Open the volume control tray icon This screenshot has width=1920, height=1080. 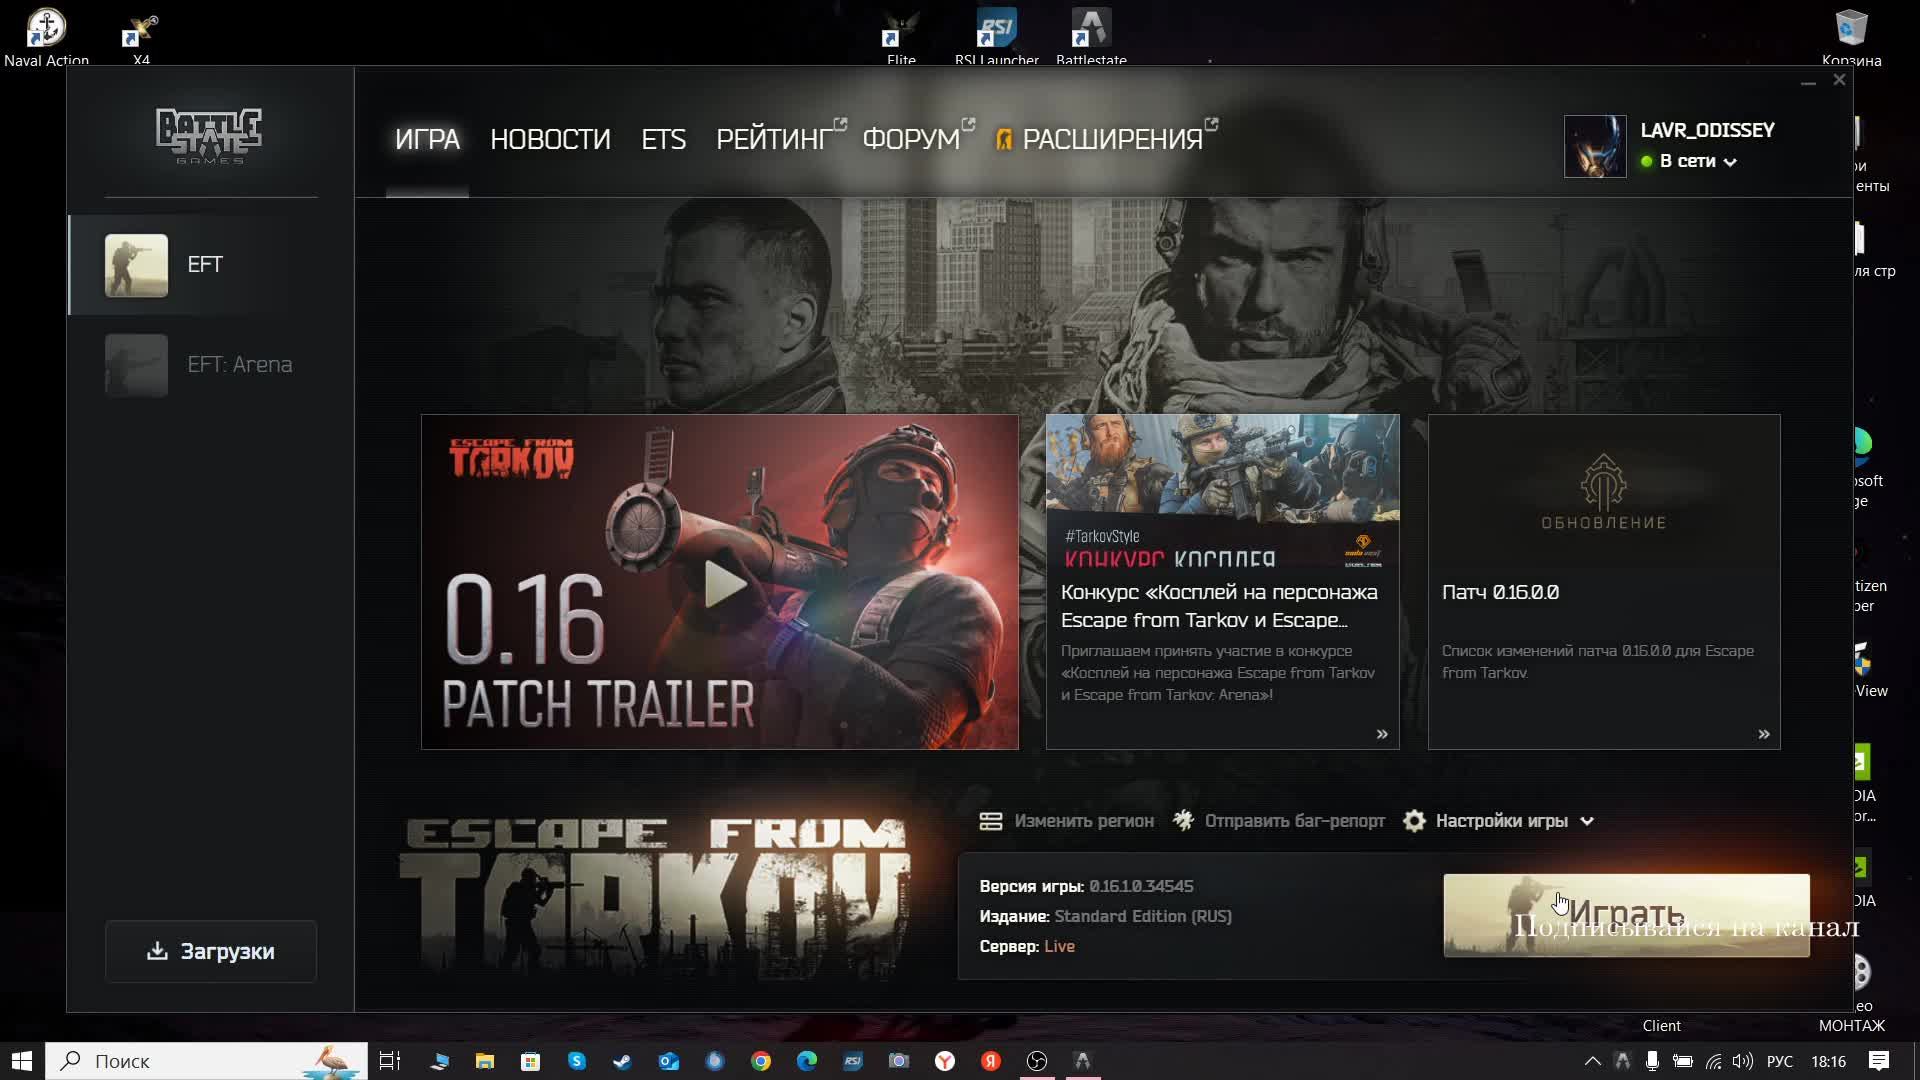coord(1743,1061)
